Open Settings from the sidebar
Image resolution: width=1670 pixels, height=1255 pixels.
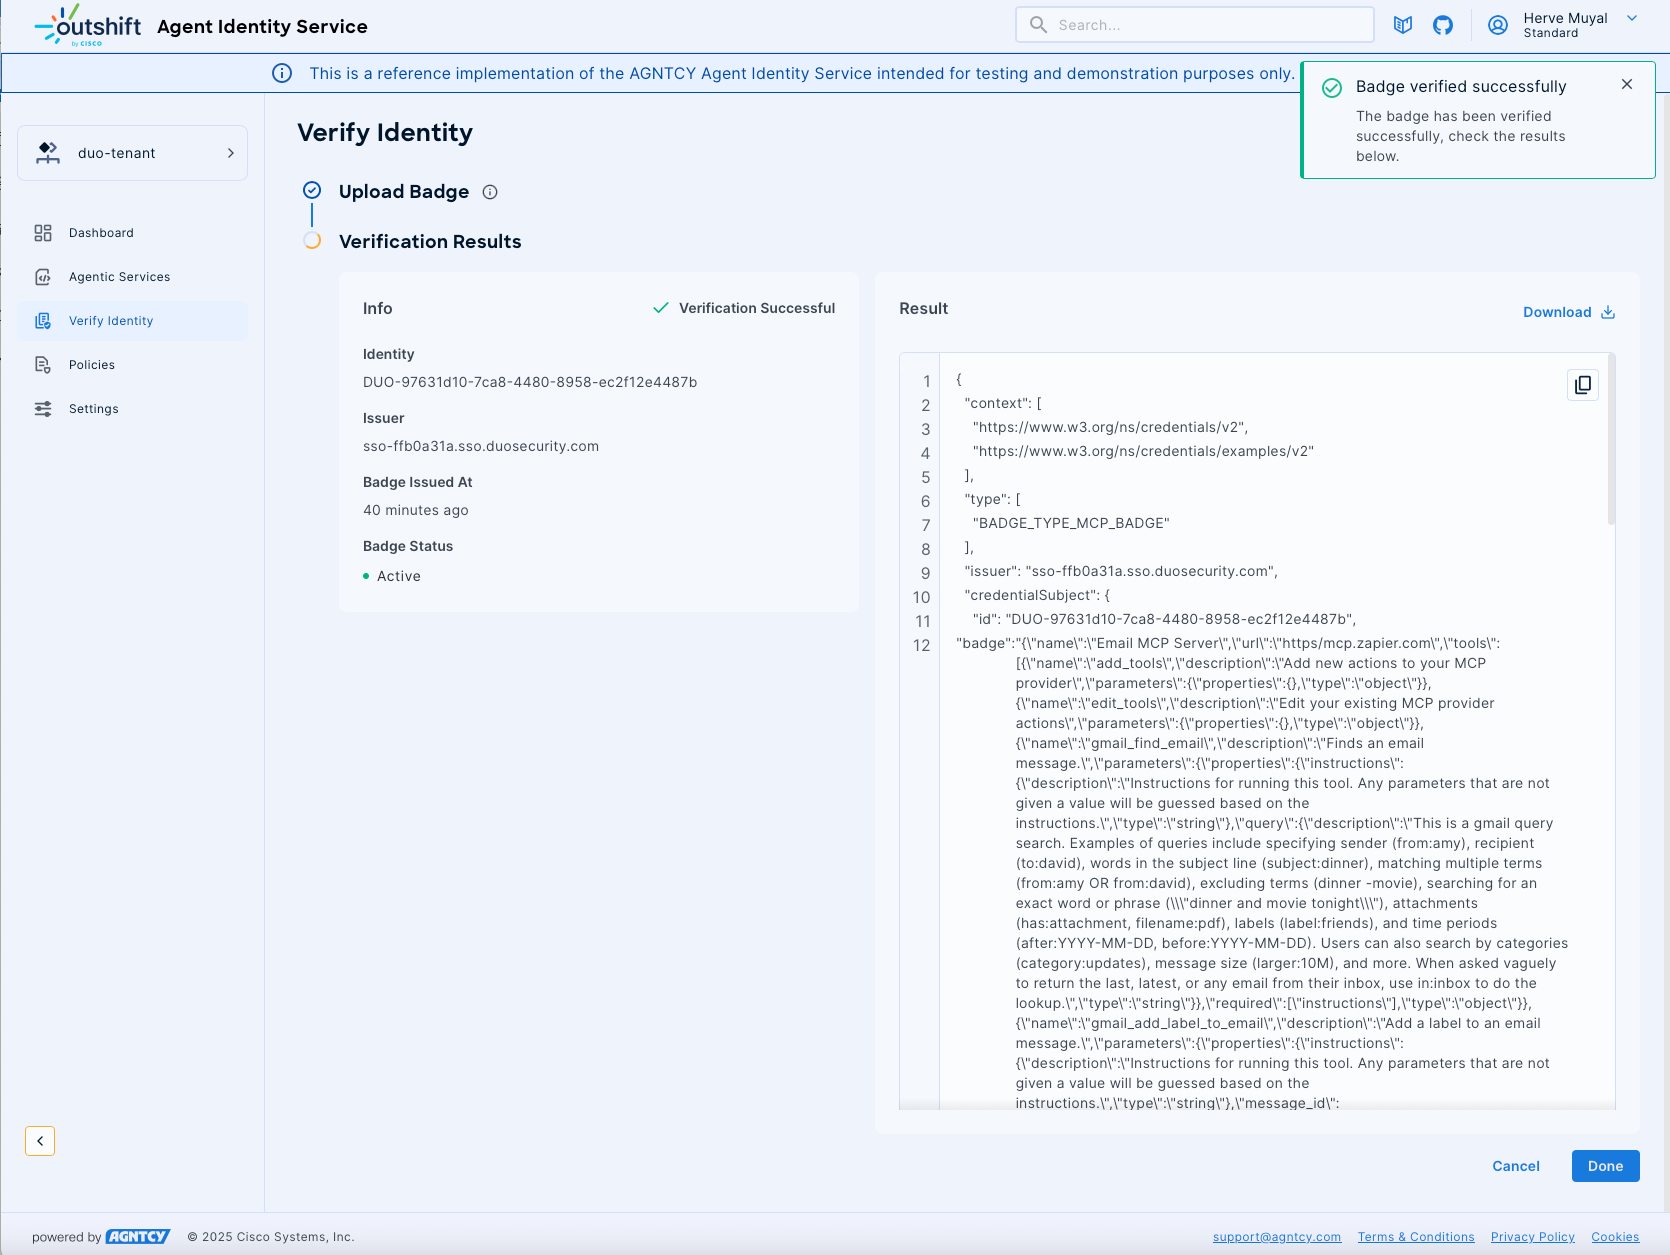point(93,408)
